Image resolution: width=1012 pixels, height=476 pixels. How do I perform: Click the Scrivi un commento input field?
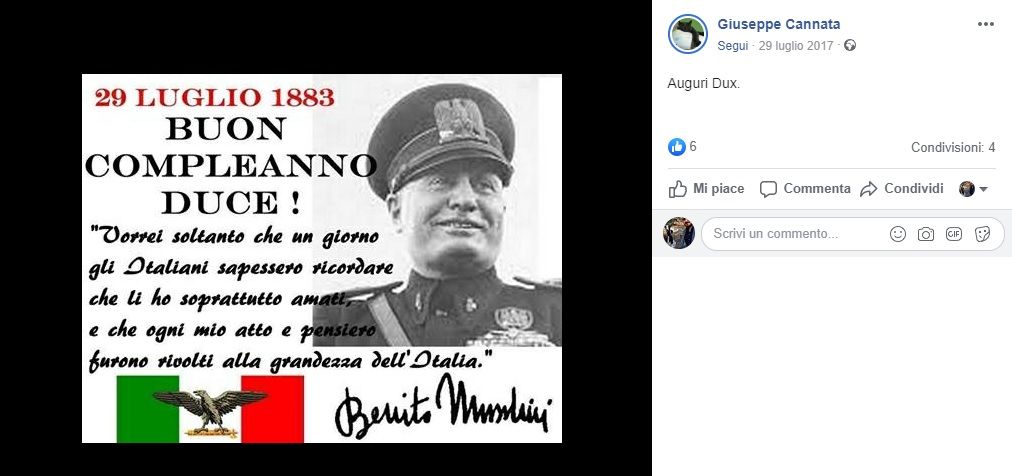[x=853, y=234]
